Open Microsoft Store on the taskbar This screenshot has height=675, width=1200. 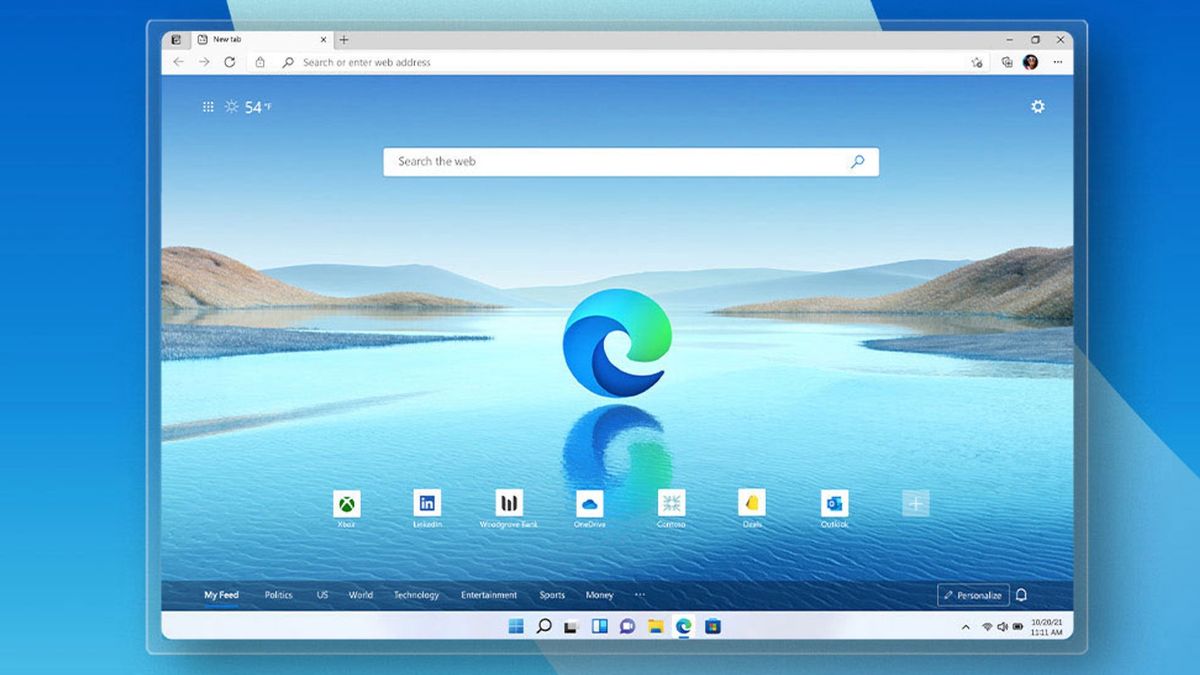(712, 626)
